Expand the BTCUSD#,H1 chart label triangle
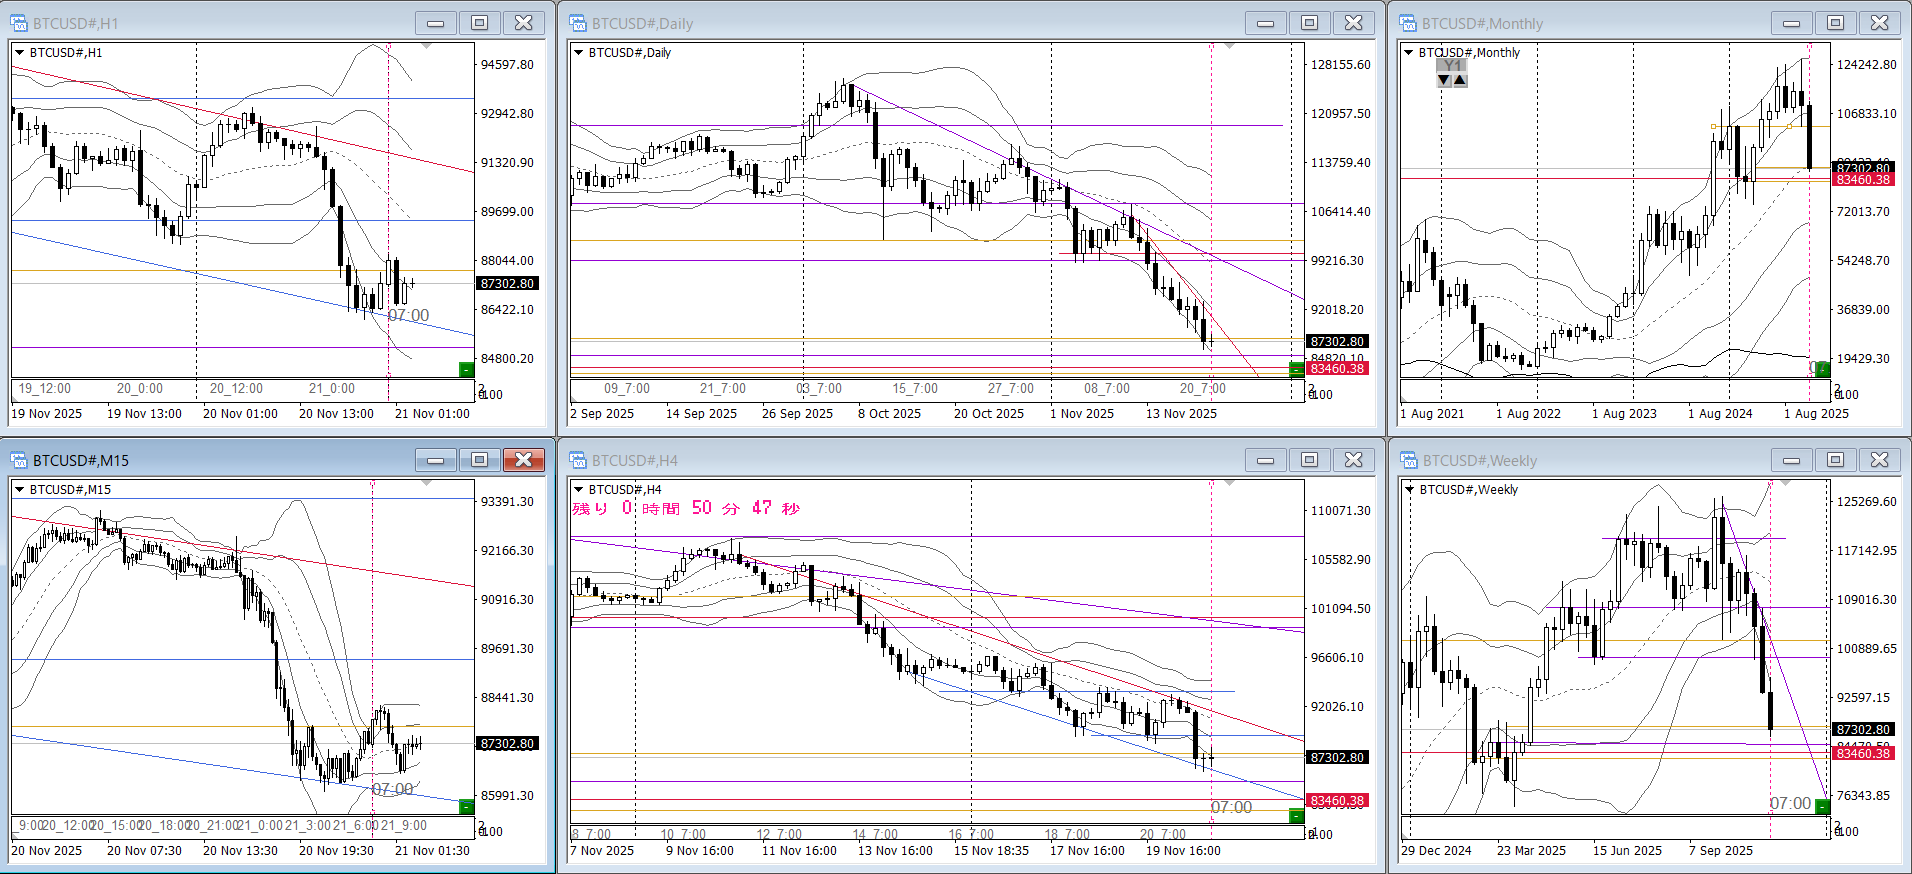1912x874 pixels. [19, 53]
